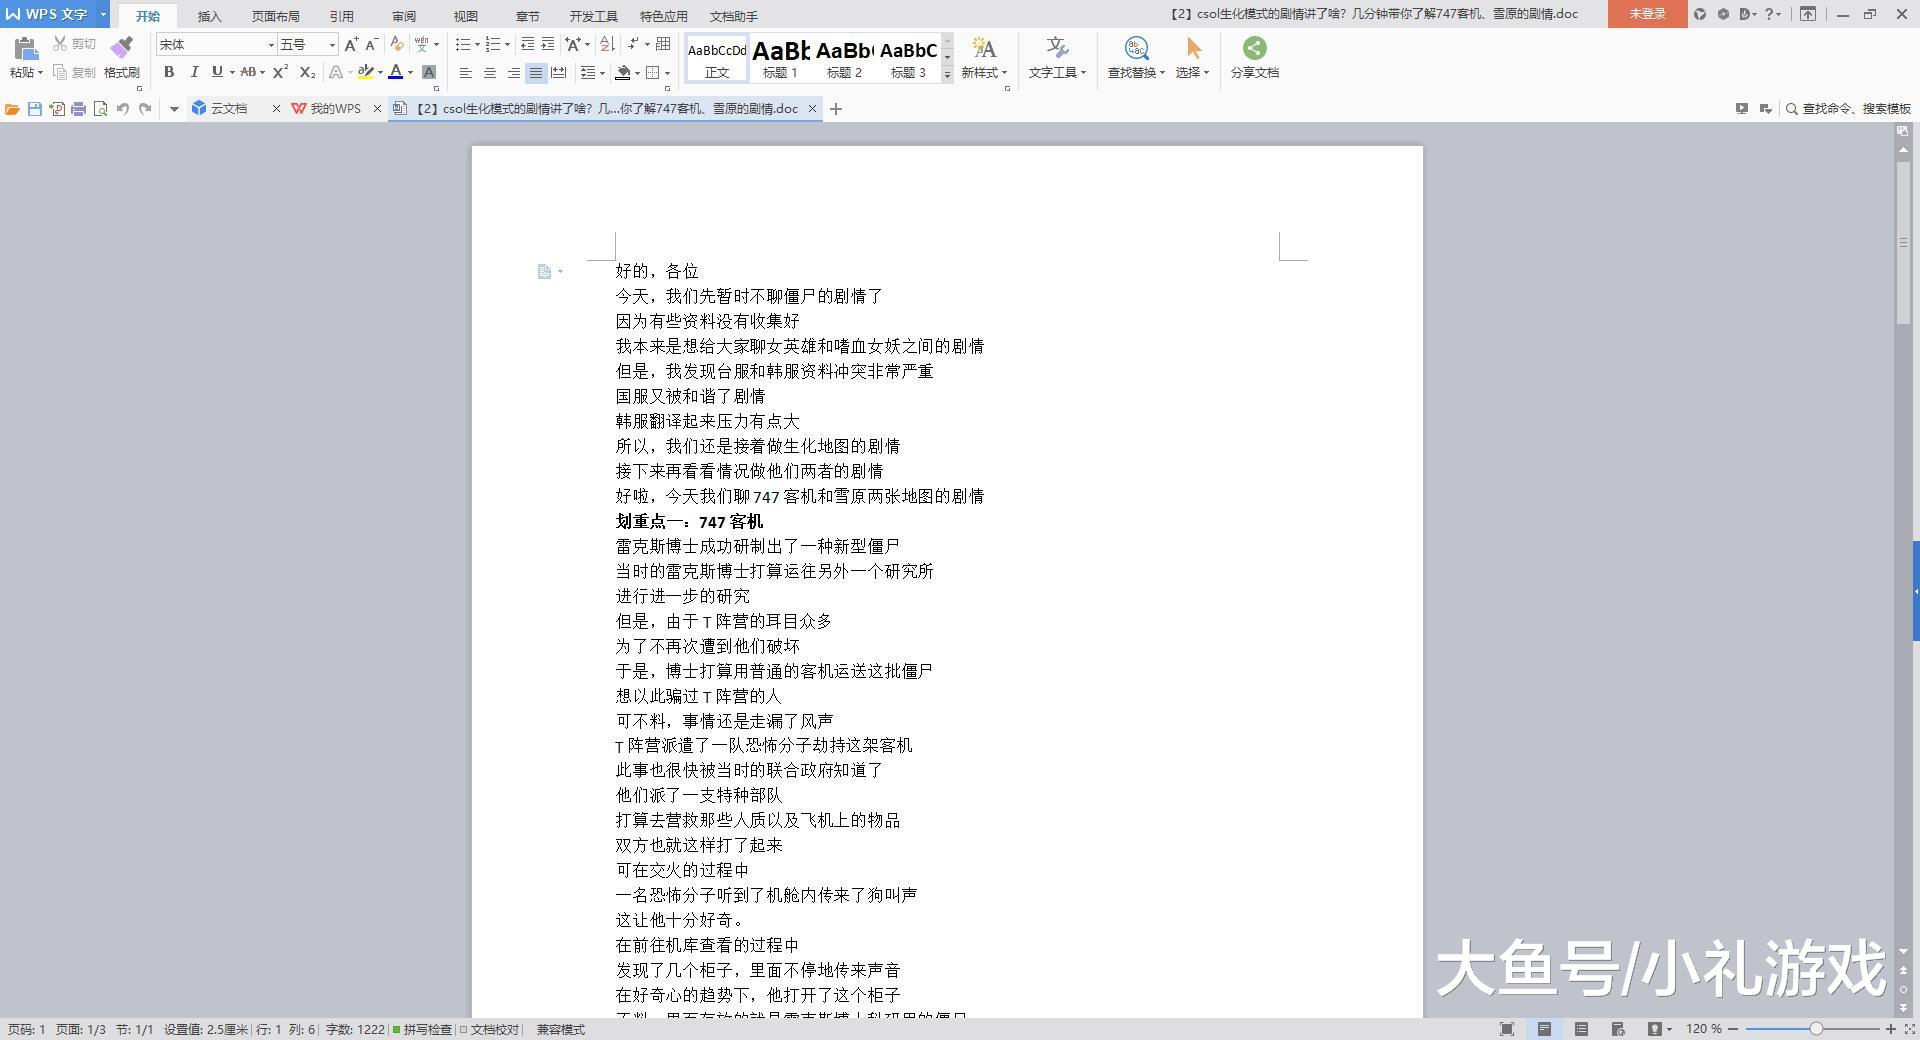Open the font name 宋体 dropdown
The image size is (1920, 1040).
(270, 45)
